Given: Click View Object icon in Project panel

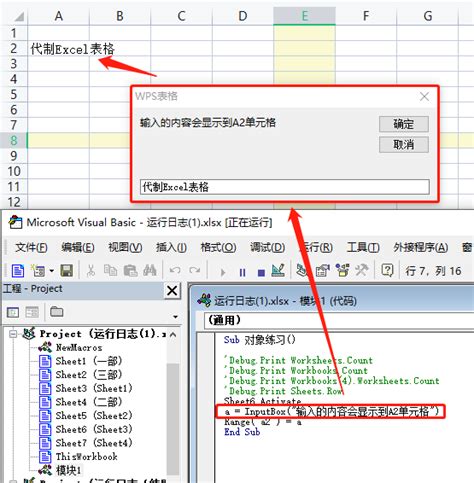Looking at the screenshot, I should [32, 313].
